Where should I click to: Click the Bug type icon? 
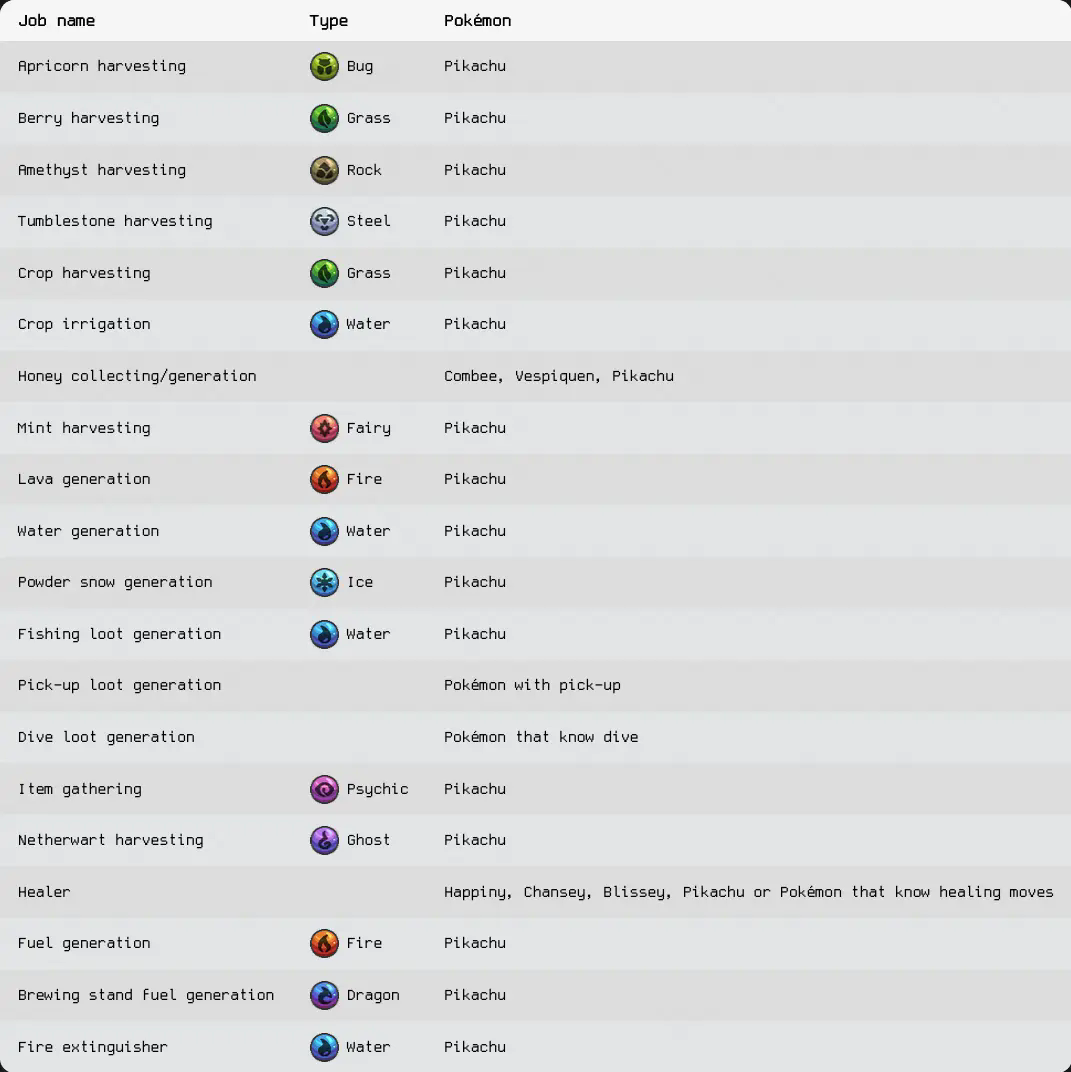[x=324, y=67]
